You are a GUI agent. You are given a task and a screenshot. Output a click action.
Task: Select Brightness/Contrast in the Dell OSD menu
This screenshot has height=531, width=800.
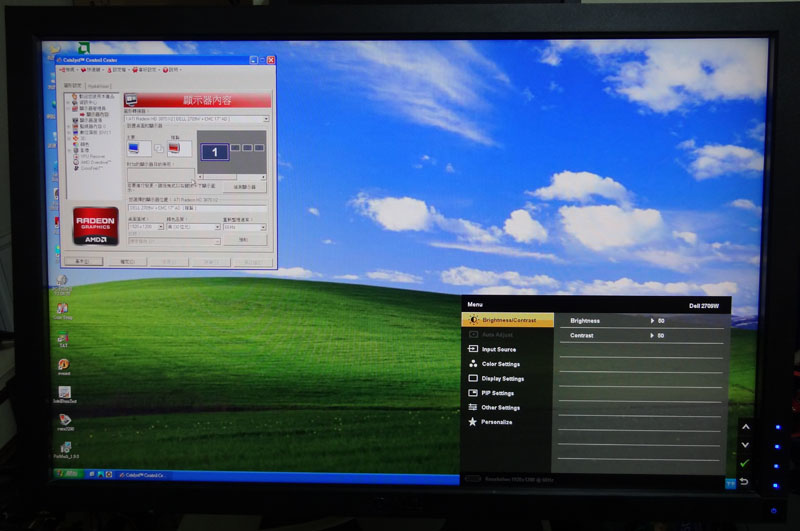[507, 320]
